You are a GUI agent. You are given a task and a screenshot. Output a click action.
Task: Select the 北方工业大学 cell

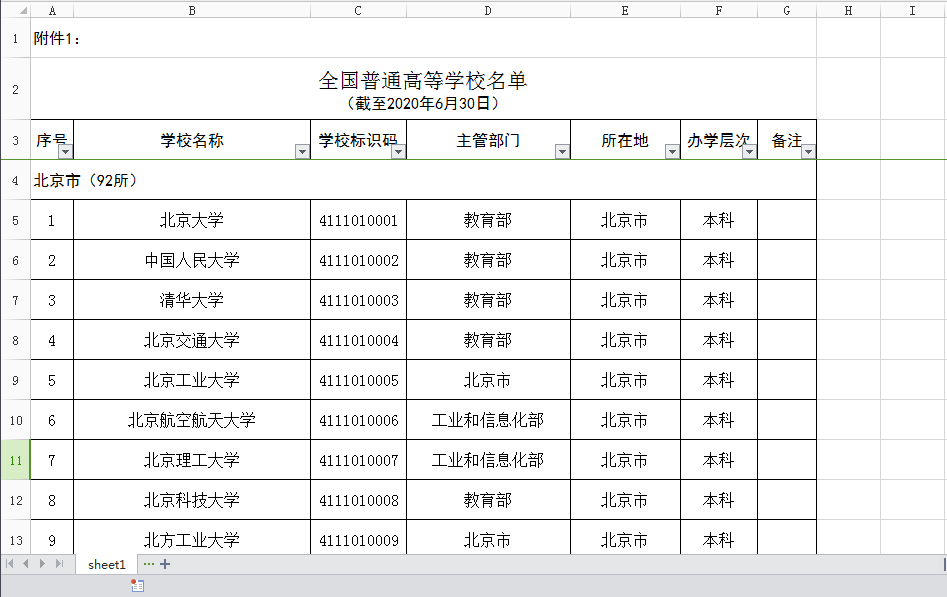[192, 538]
